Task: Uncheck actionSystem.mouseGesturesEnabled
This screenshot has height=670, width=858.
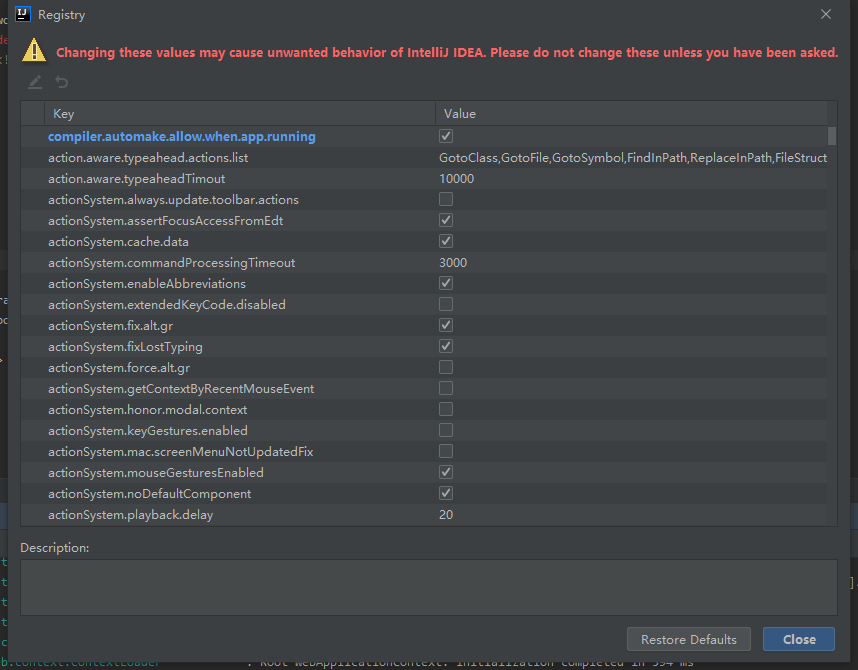Action: pyautogui.click(x=446, y=472)
